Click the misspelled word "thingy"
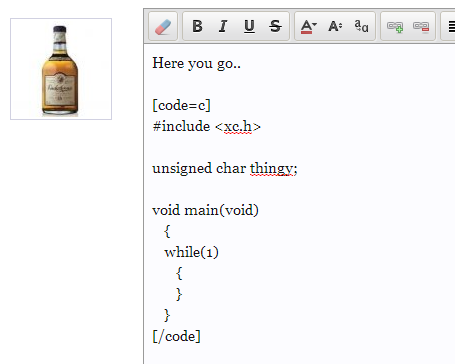 pyautogui.click(x=272, y=168)
